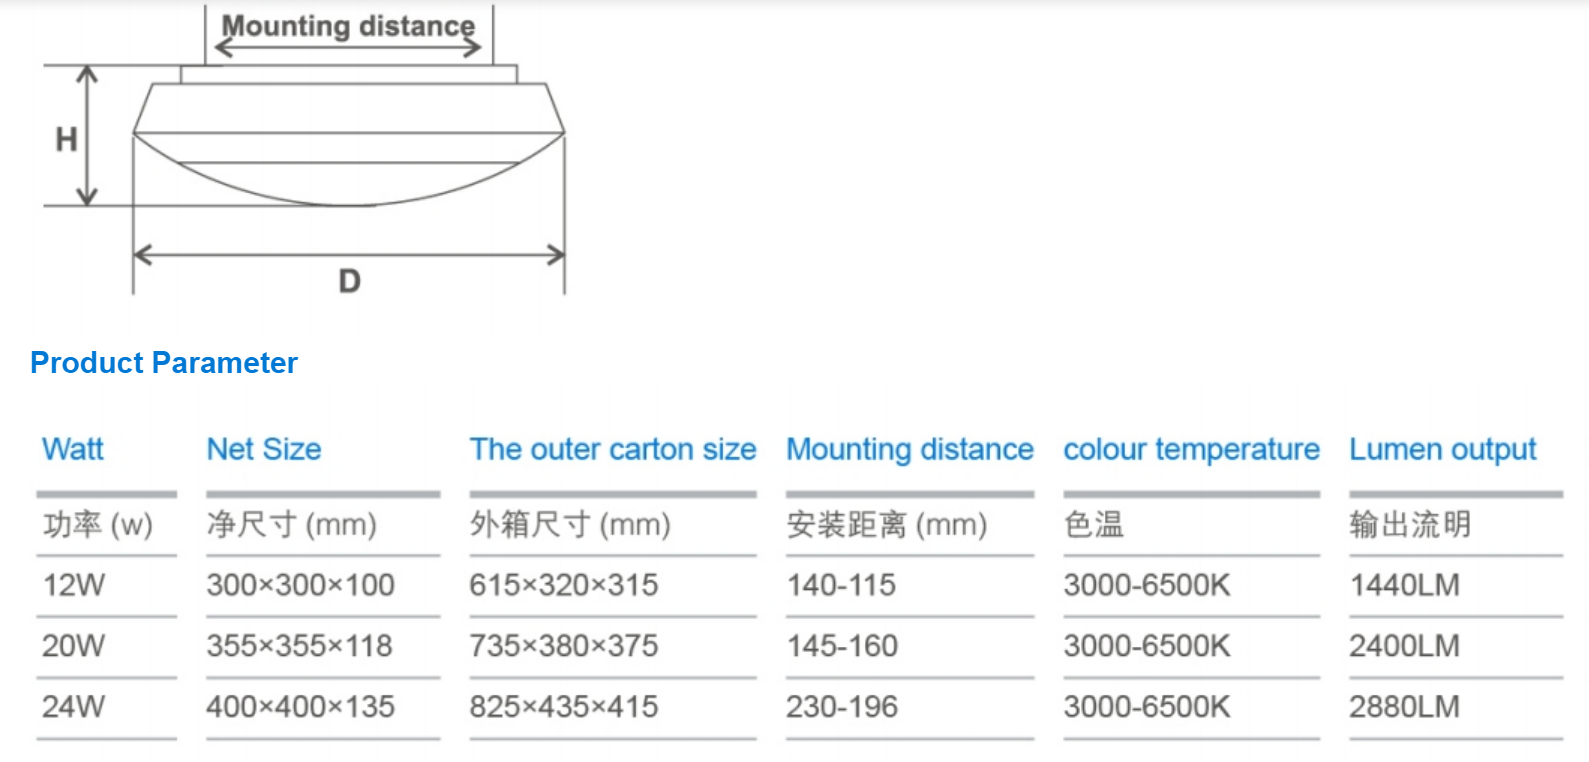1589x762 pixels.
Task: Click the 功率 (w) sub-header cell
Action: (x=98, y=524)
